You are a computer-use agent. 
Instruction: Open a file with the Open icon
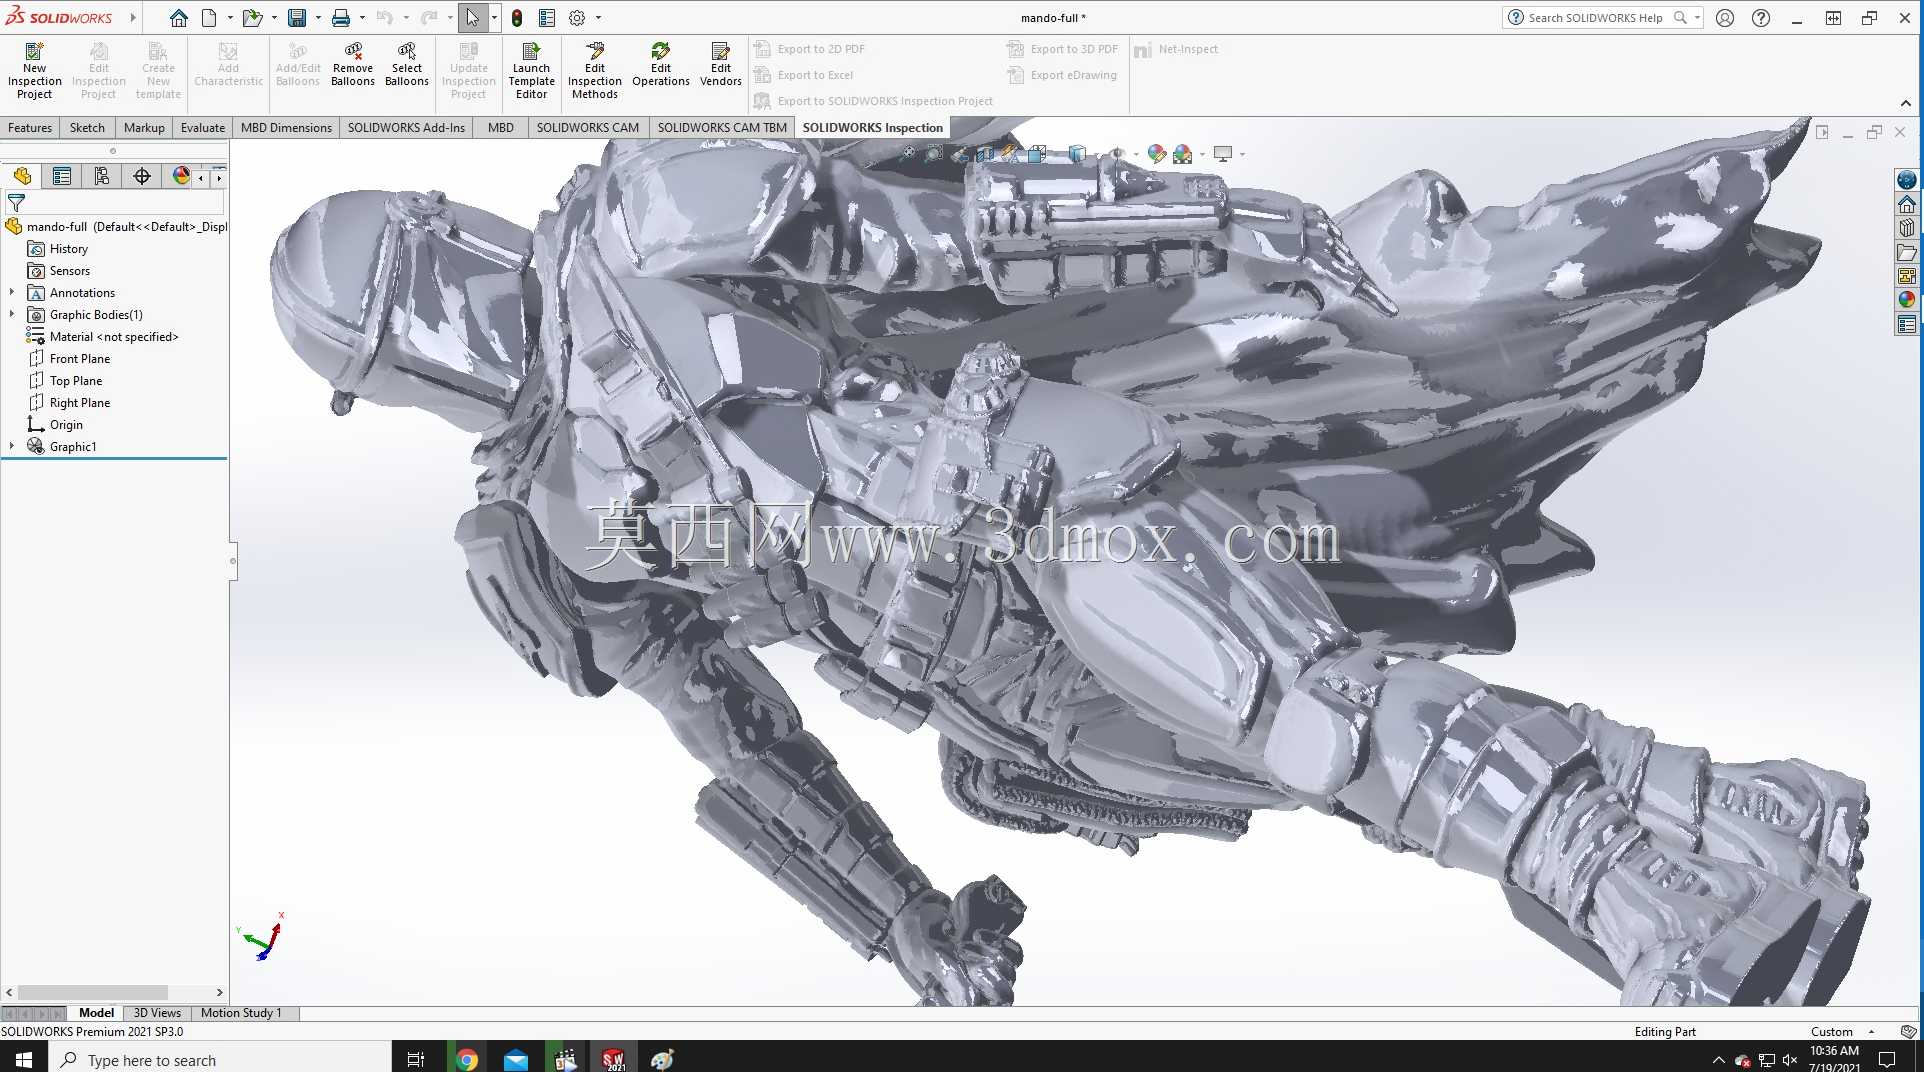click(x=252, y=18)
